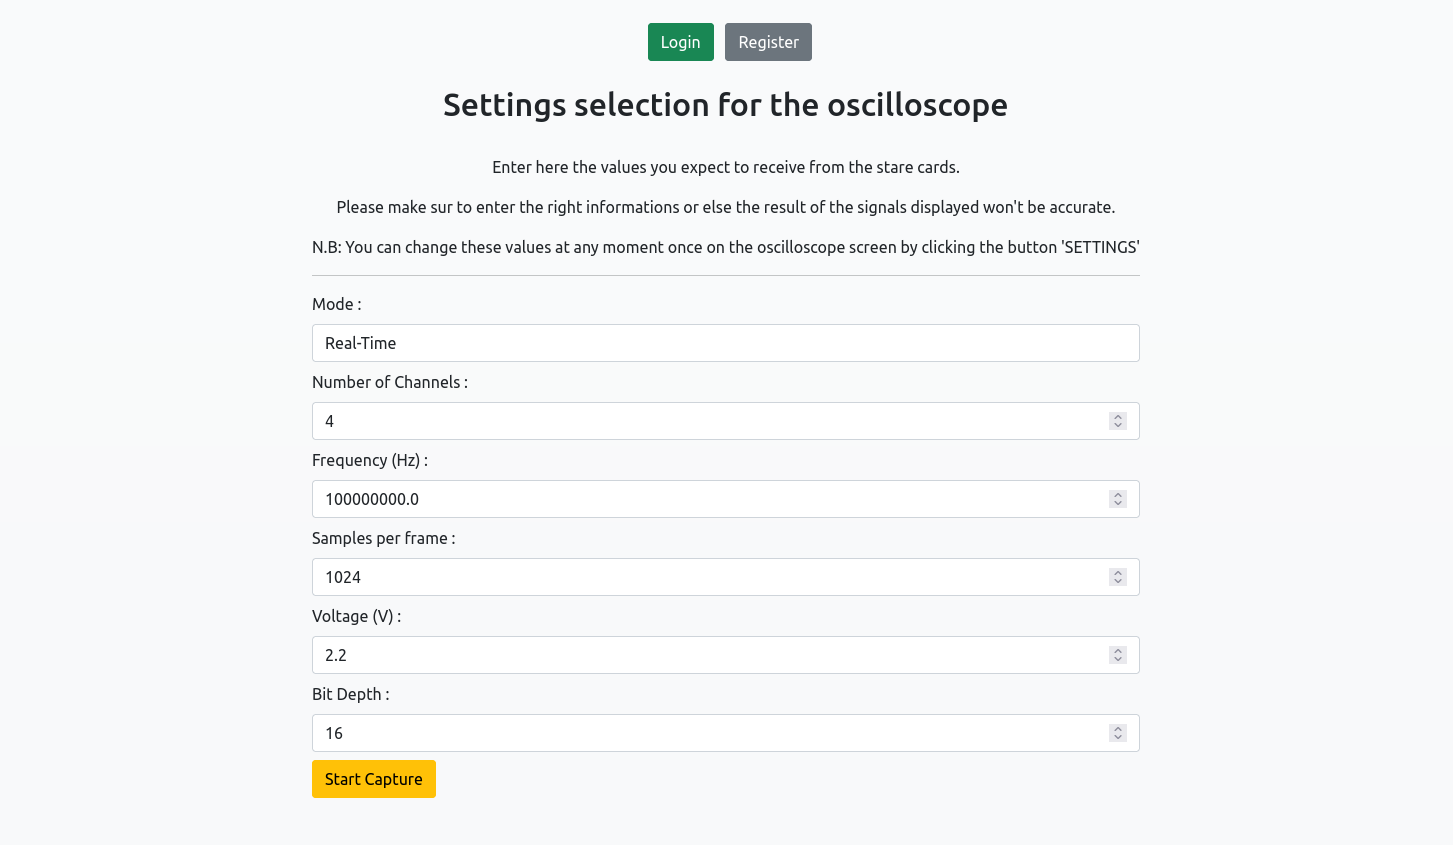Decrease Bit Depth using down arrow
Image resolution: width=1453 pixels, height=845 pixels.
pyautogui.click(x=1118, y=738)
